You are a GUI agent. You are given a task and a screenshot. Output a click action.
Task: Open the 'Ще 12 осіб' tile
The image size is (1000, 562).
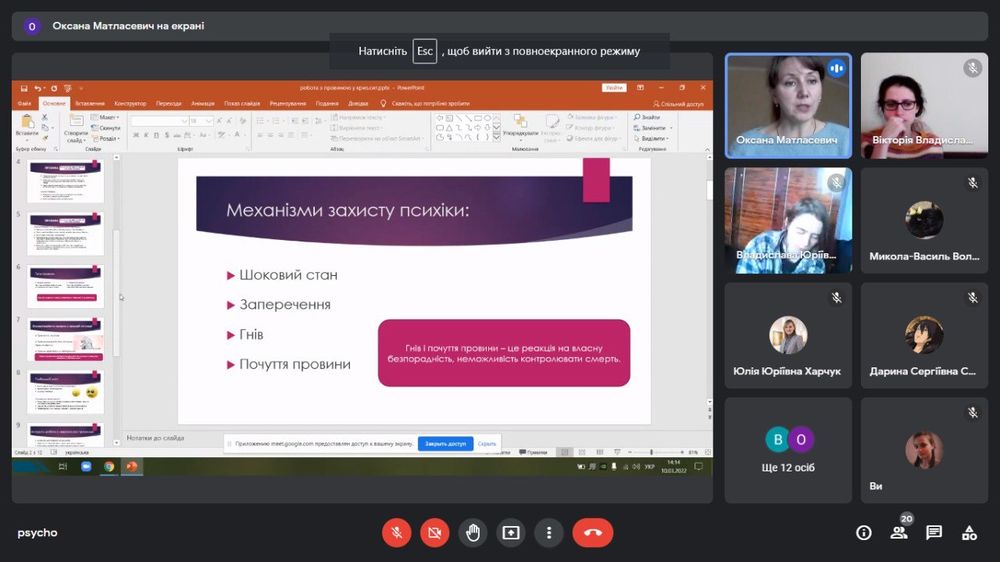(788, 450)
